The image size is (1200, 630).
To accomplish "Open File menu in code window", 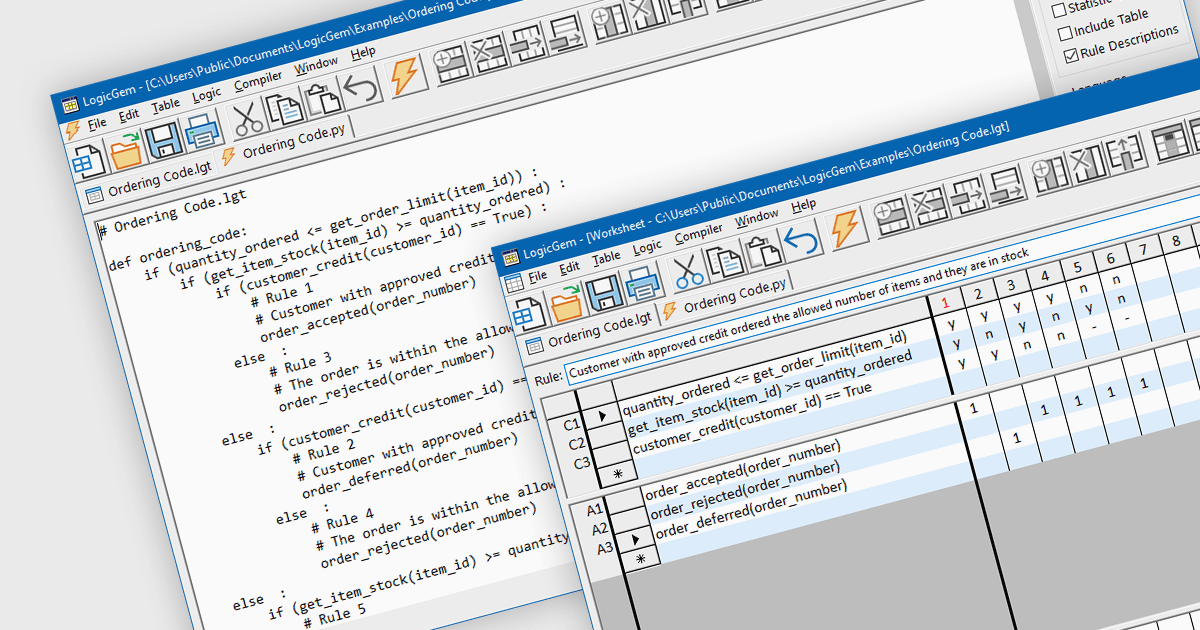I will (97, 123).
